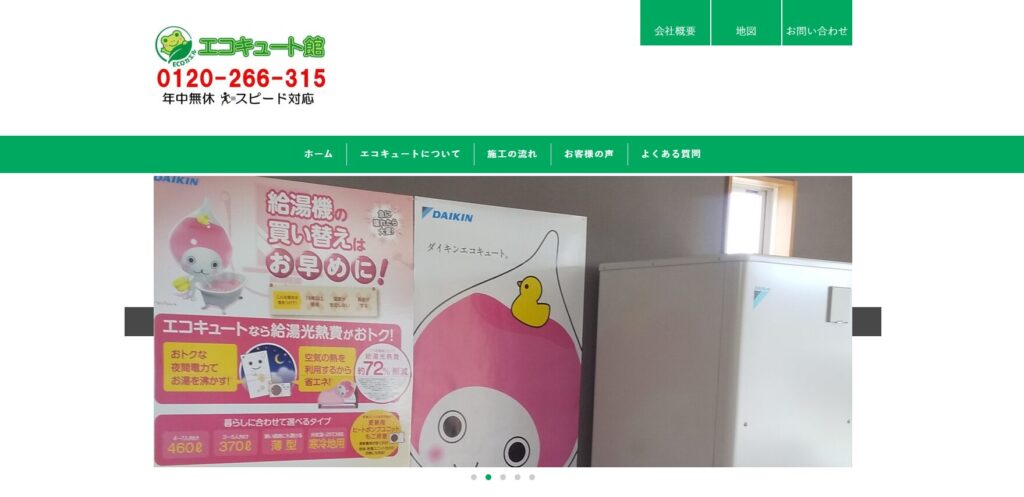This screenshot has height=497, width=1024.
Task: Select the active green pagination dot
Action: point(488,477)
